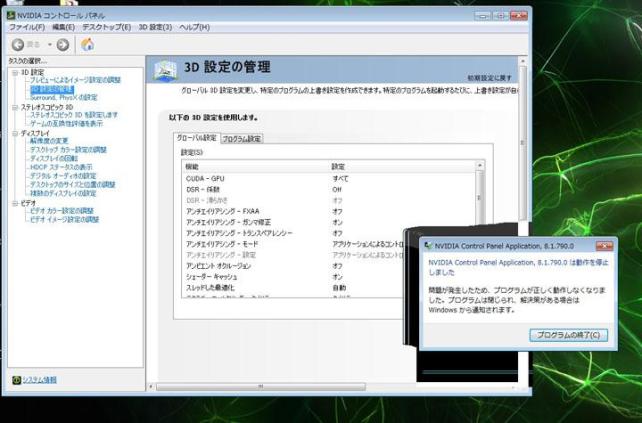
Task: Select the DSR - 係数 settings row
Action: 329,190
